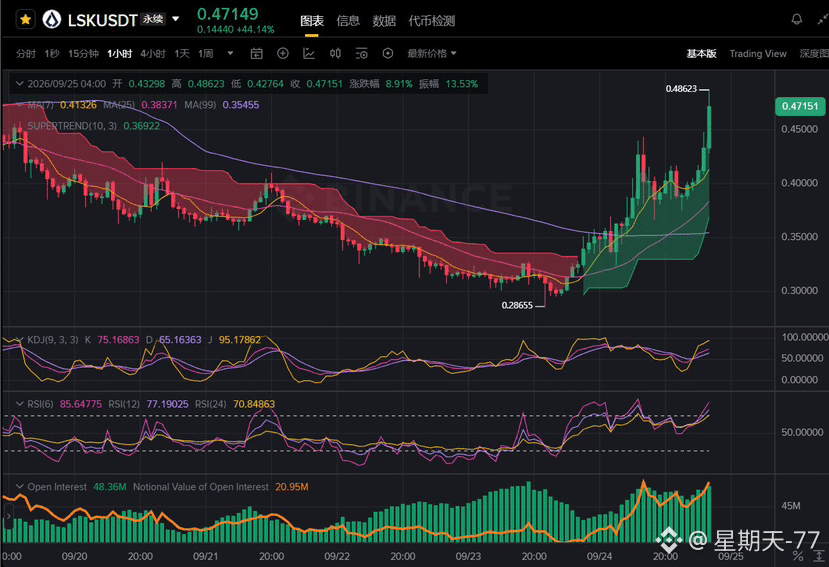Click the add indicator plus-circle icon
829x567 pixels.
coord(283,53)
